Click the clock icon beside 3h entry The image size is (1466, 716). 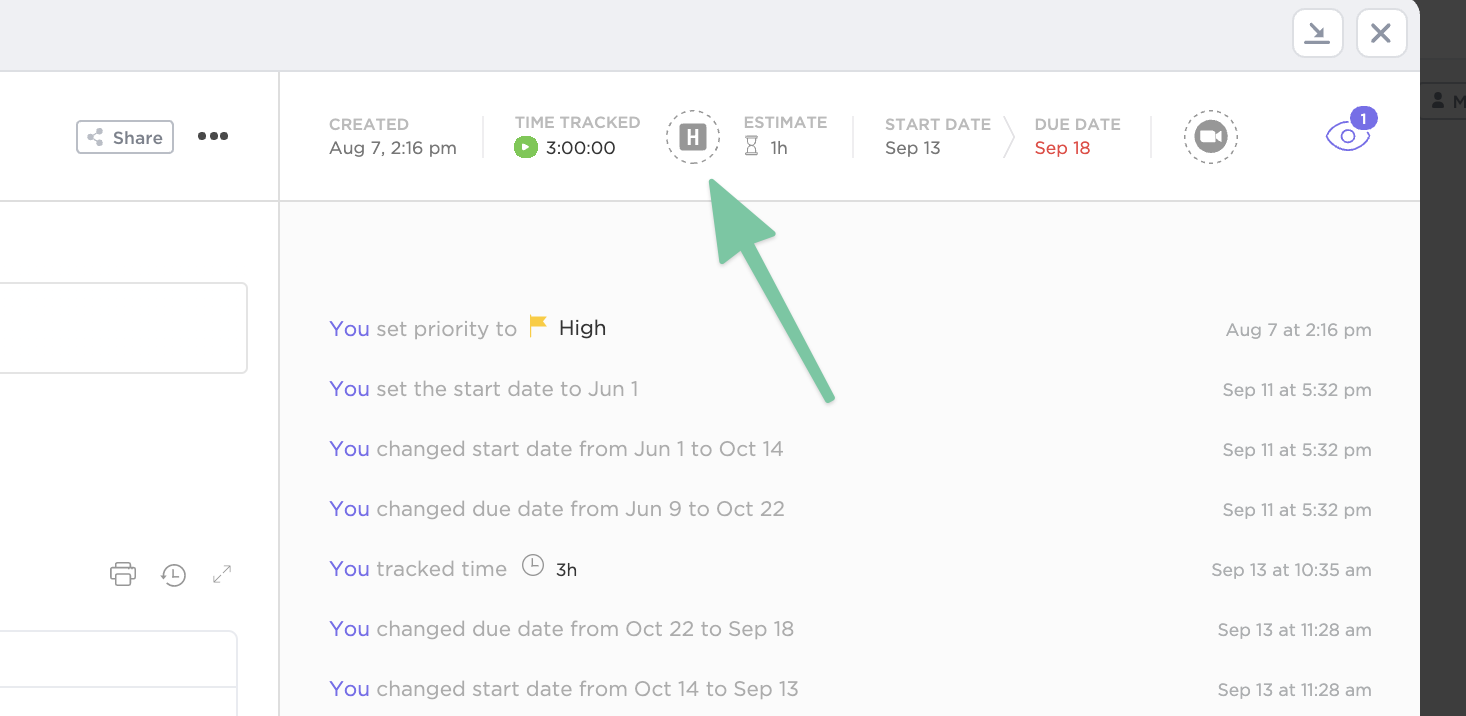click(x=534, y=567)
